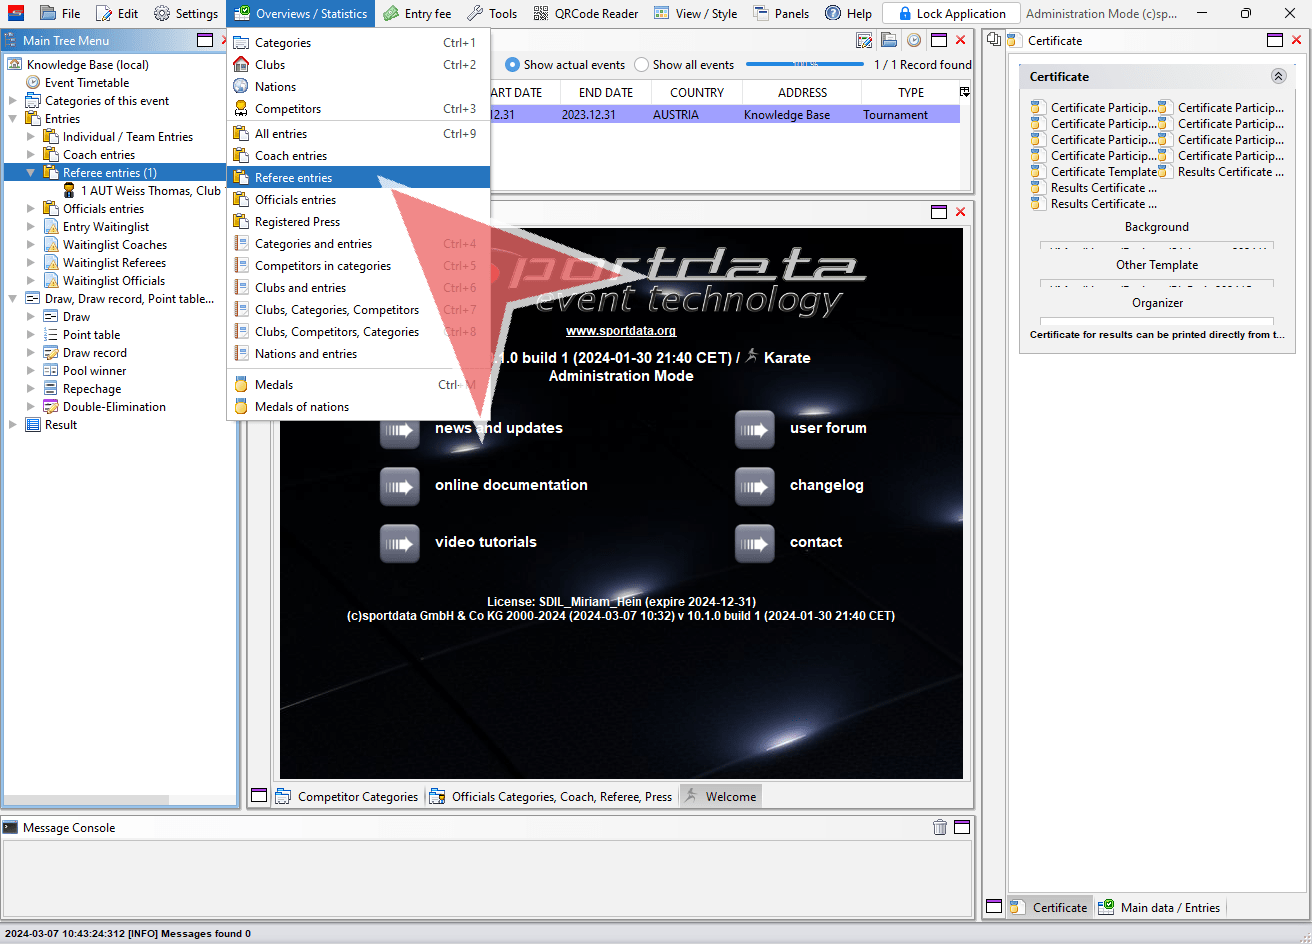The width and height of the screenshot is (1312, 945).
Task: Collapse the Referee entries tree node
Action: (x=31, y=173)
